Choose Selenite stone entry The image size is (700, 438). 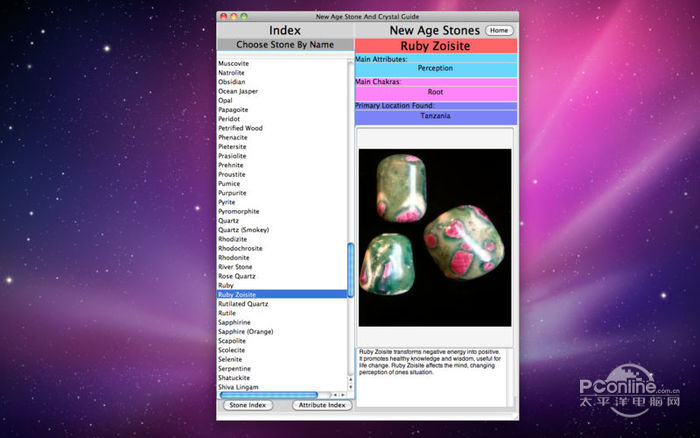tap(230, 359)
